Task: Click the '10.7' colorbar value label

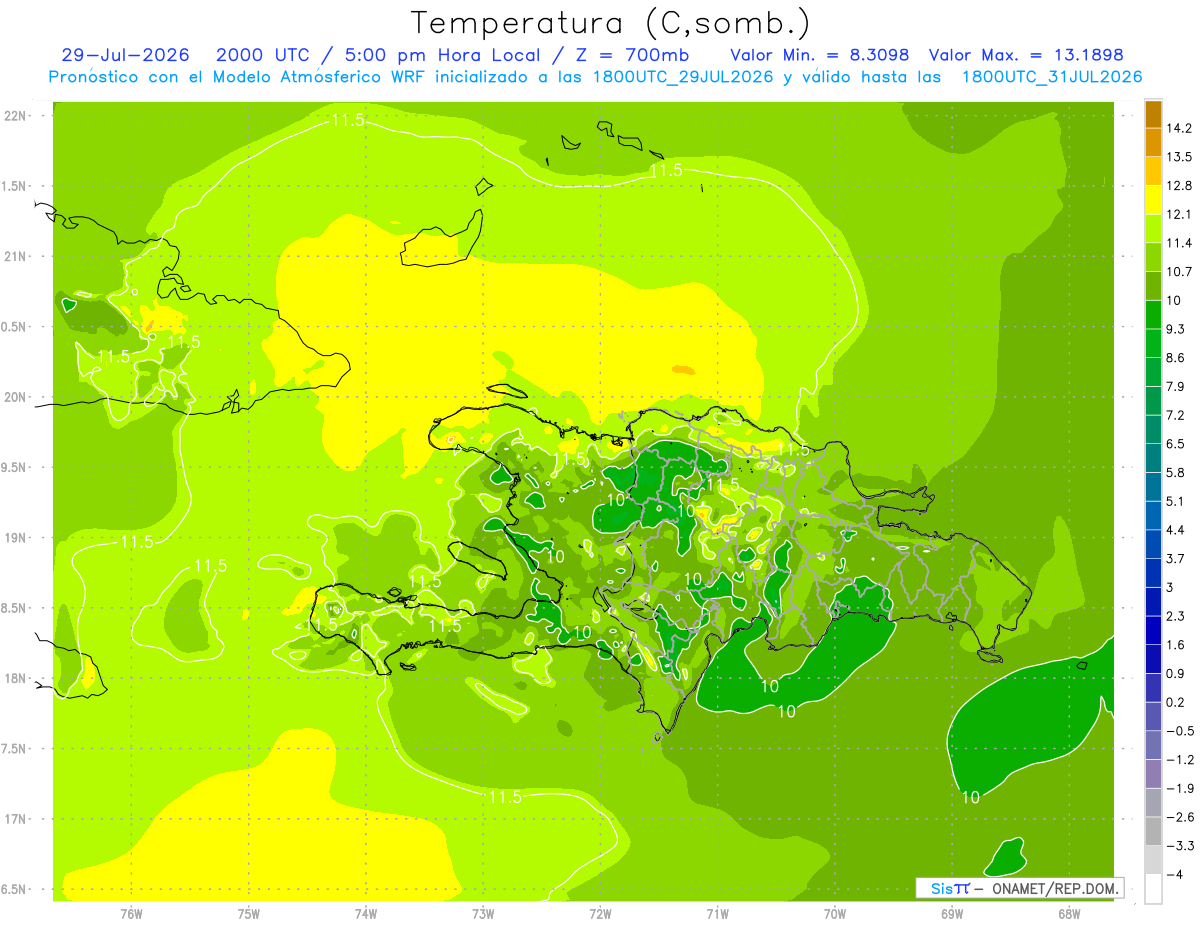Action: click(1178, 271)
